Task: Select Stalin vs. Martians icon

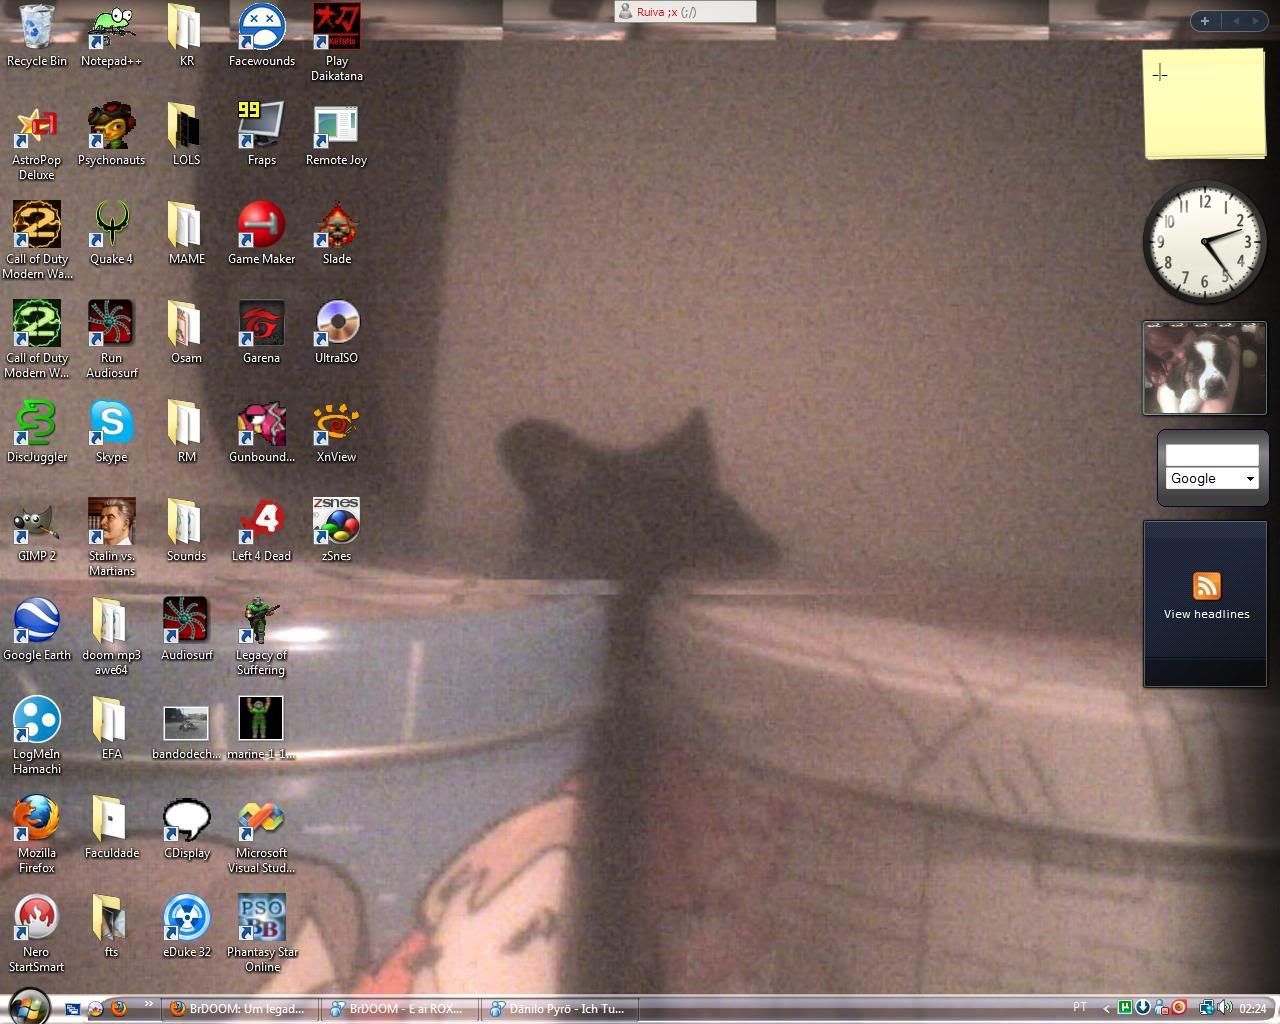Action: pos(111,537)
